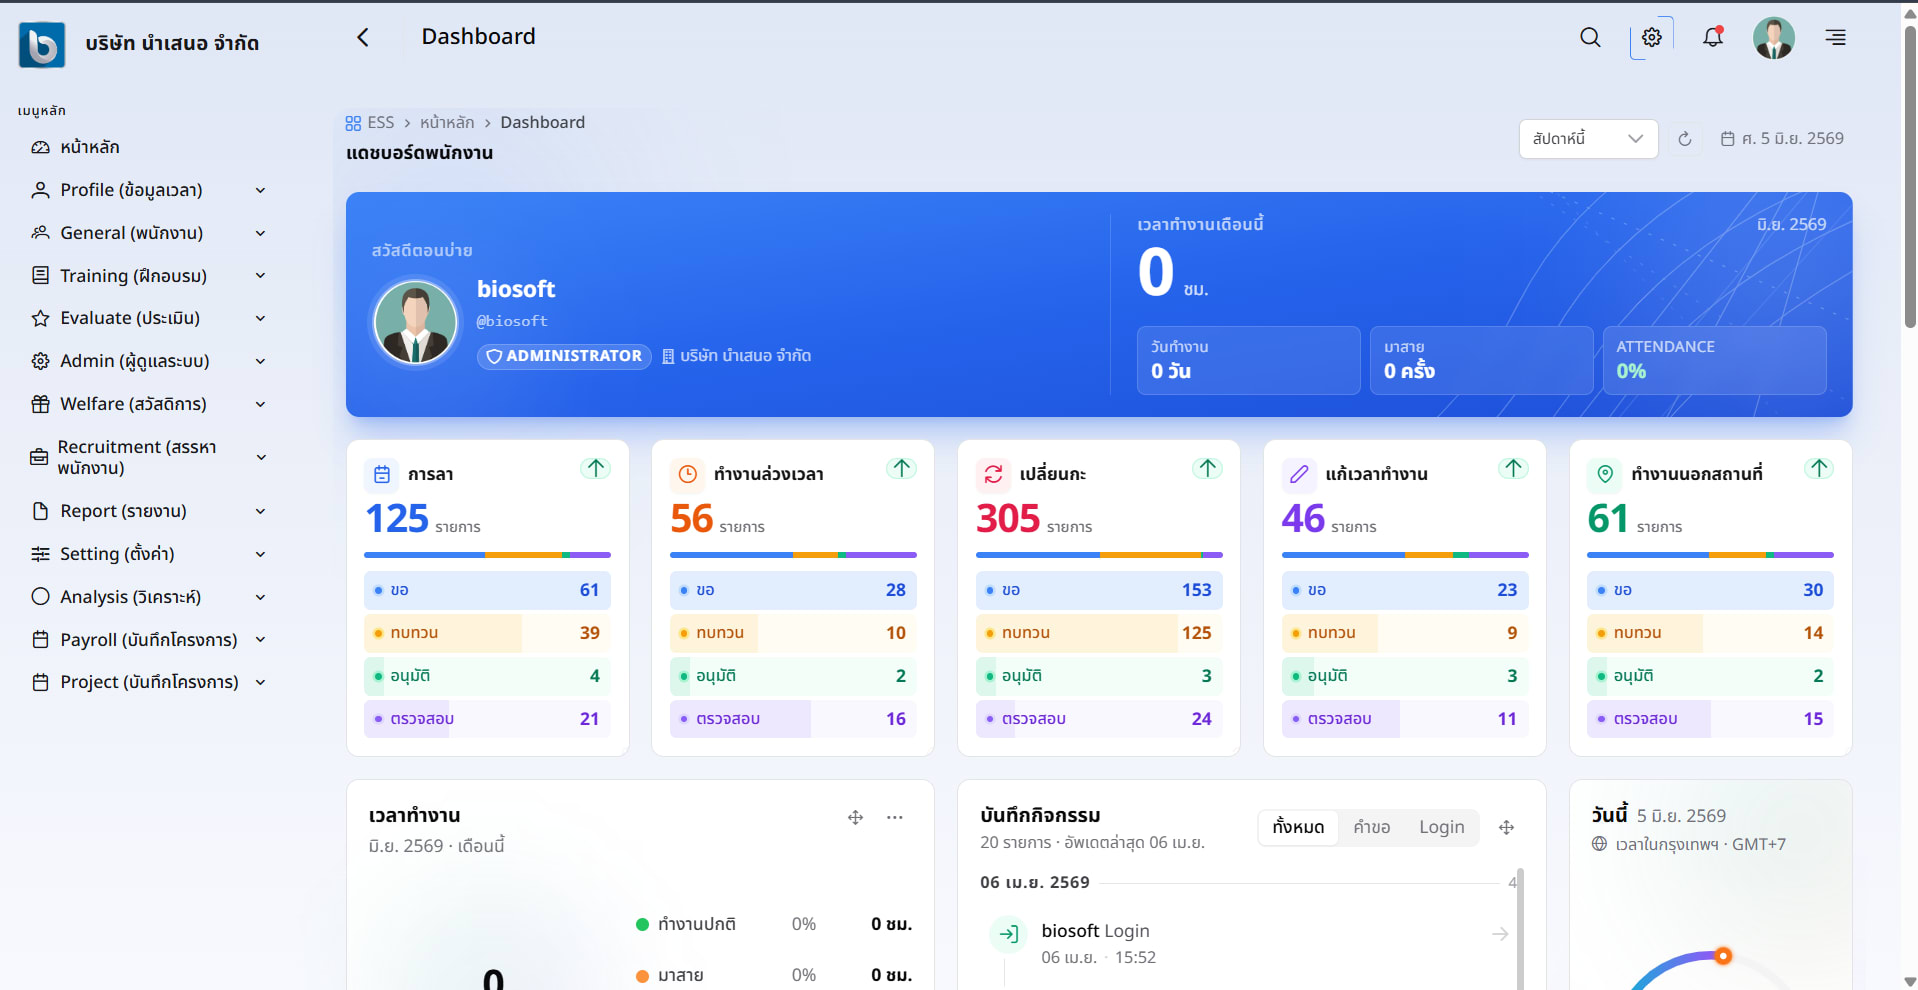Click the up arrow on เปลี่ยนกะ card
Screen dimensions: 1918x990
tap(1208, 468)
